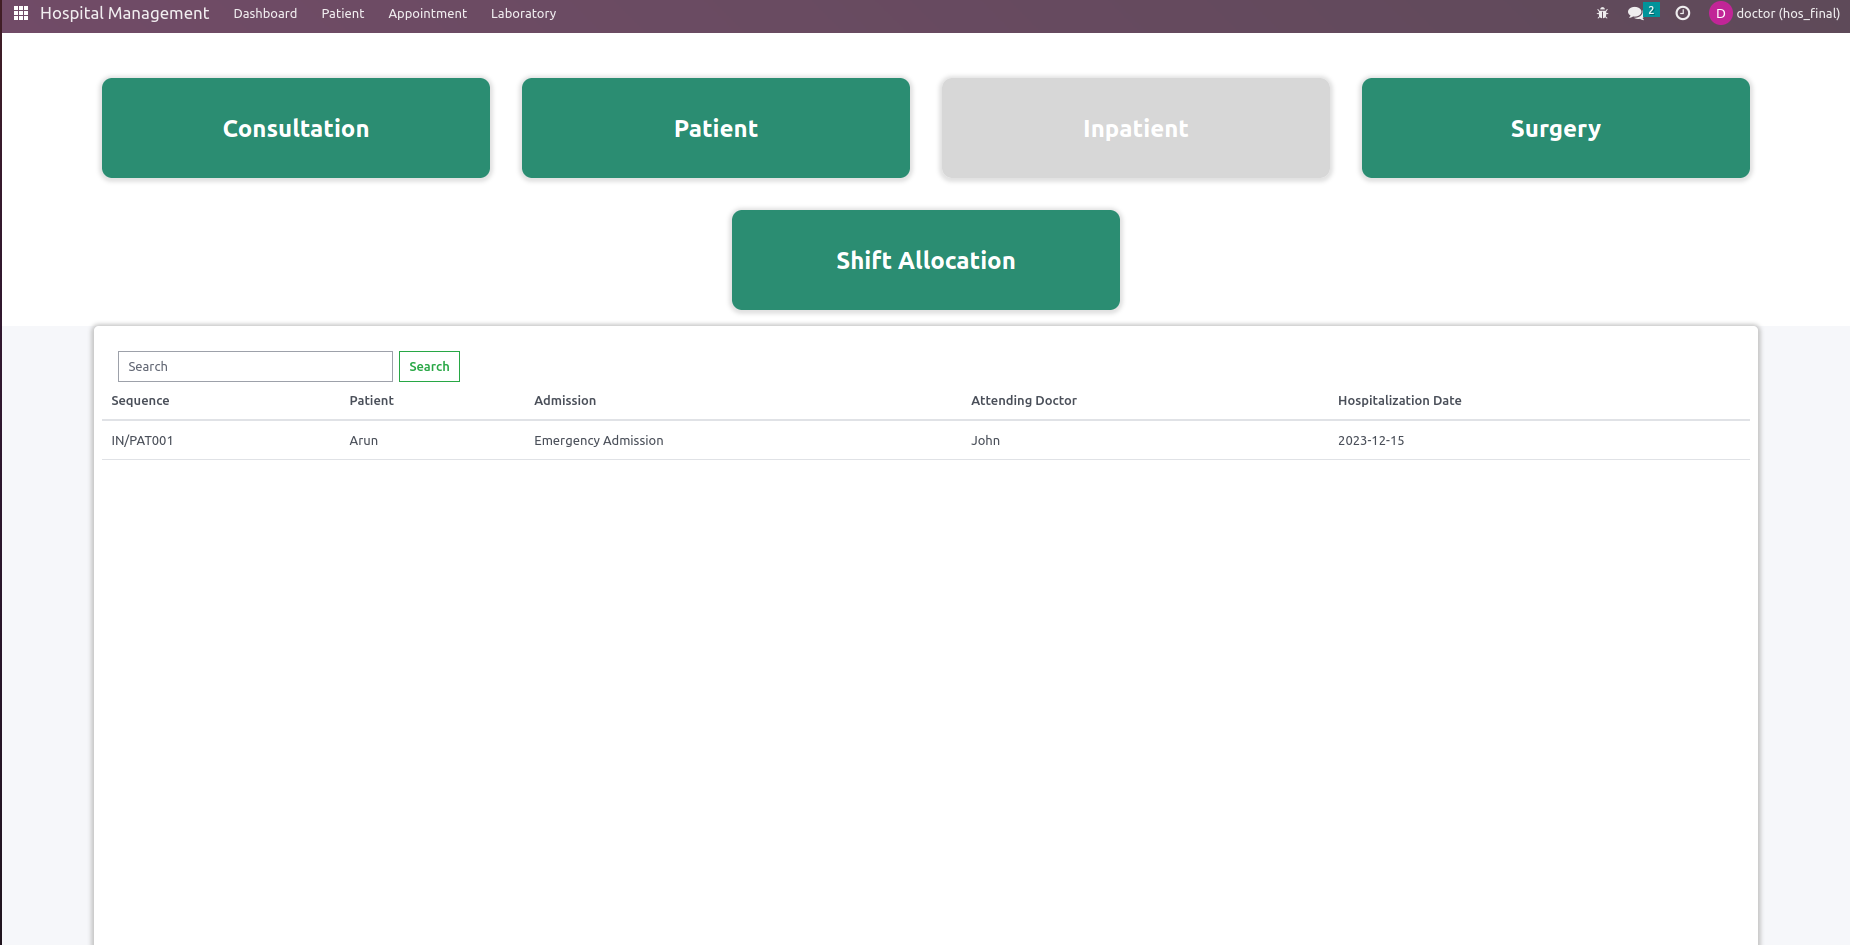This screenshot has height=945, width=1850.
Task: Click the Hospitalization Date column header
Action: tap(1399, 400)
